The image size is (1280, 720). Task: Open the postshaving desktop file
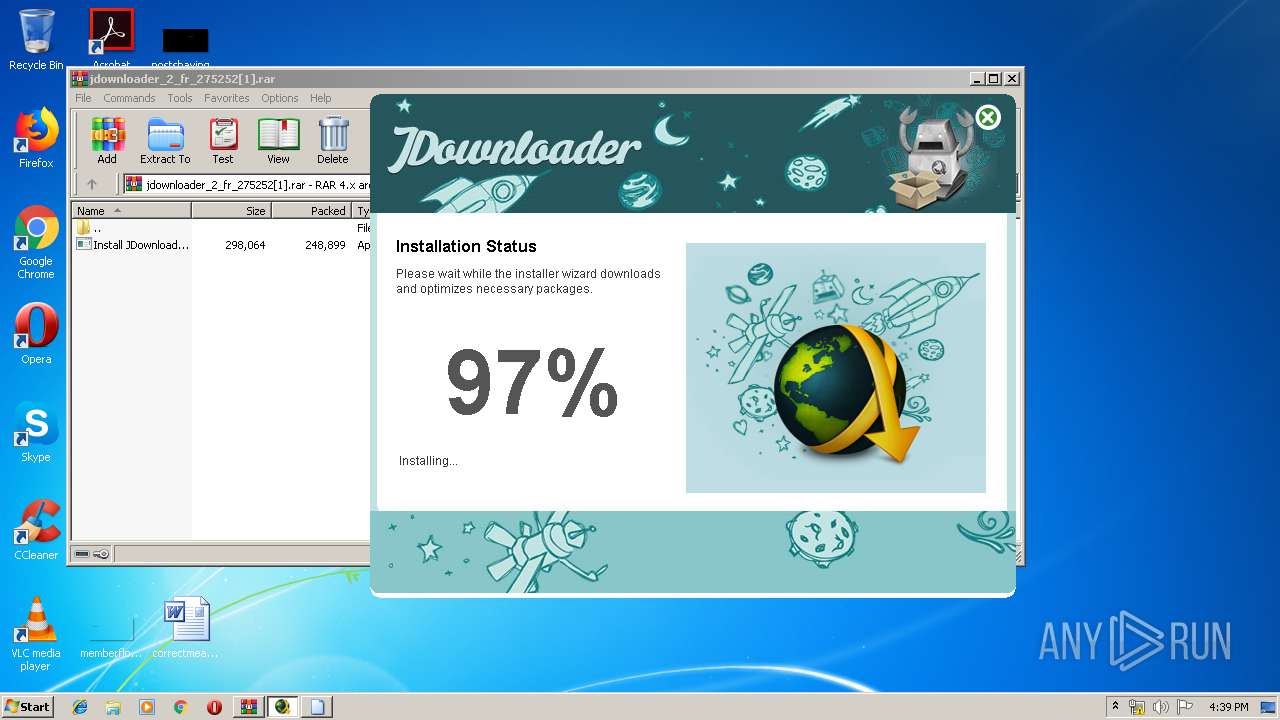pyautogui.click(x=185, y=47)
